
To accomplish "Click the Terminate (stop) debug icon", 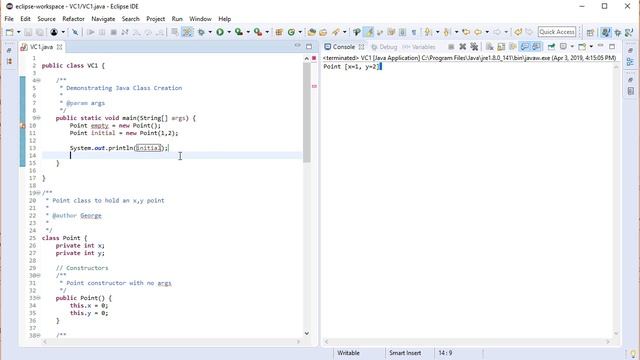I will coord(114,32).
